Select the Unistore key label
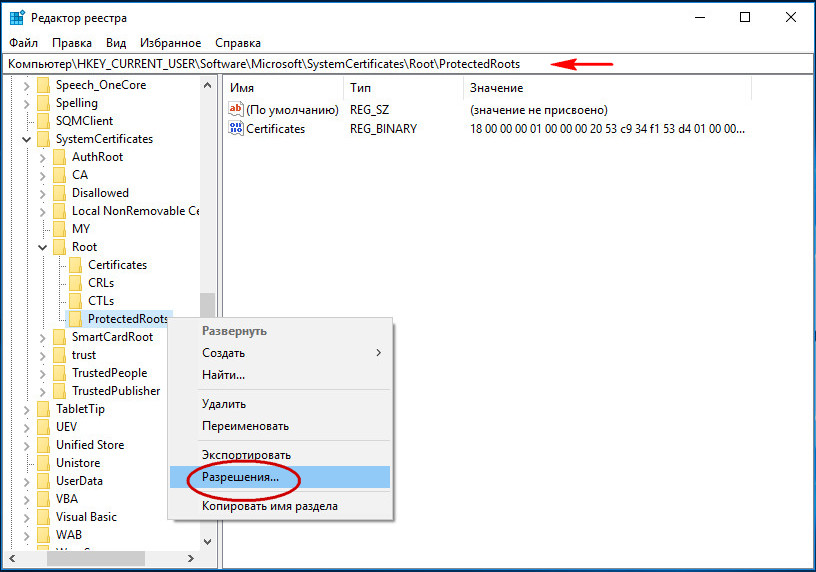 tap(78, 463)
